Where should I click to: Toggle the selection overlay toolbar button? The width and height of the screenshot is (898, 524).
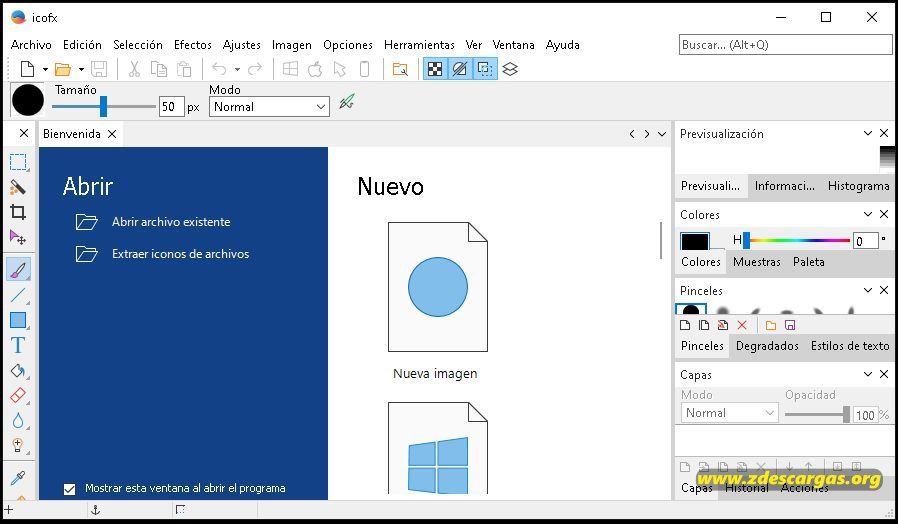tap(485, 69)
